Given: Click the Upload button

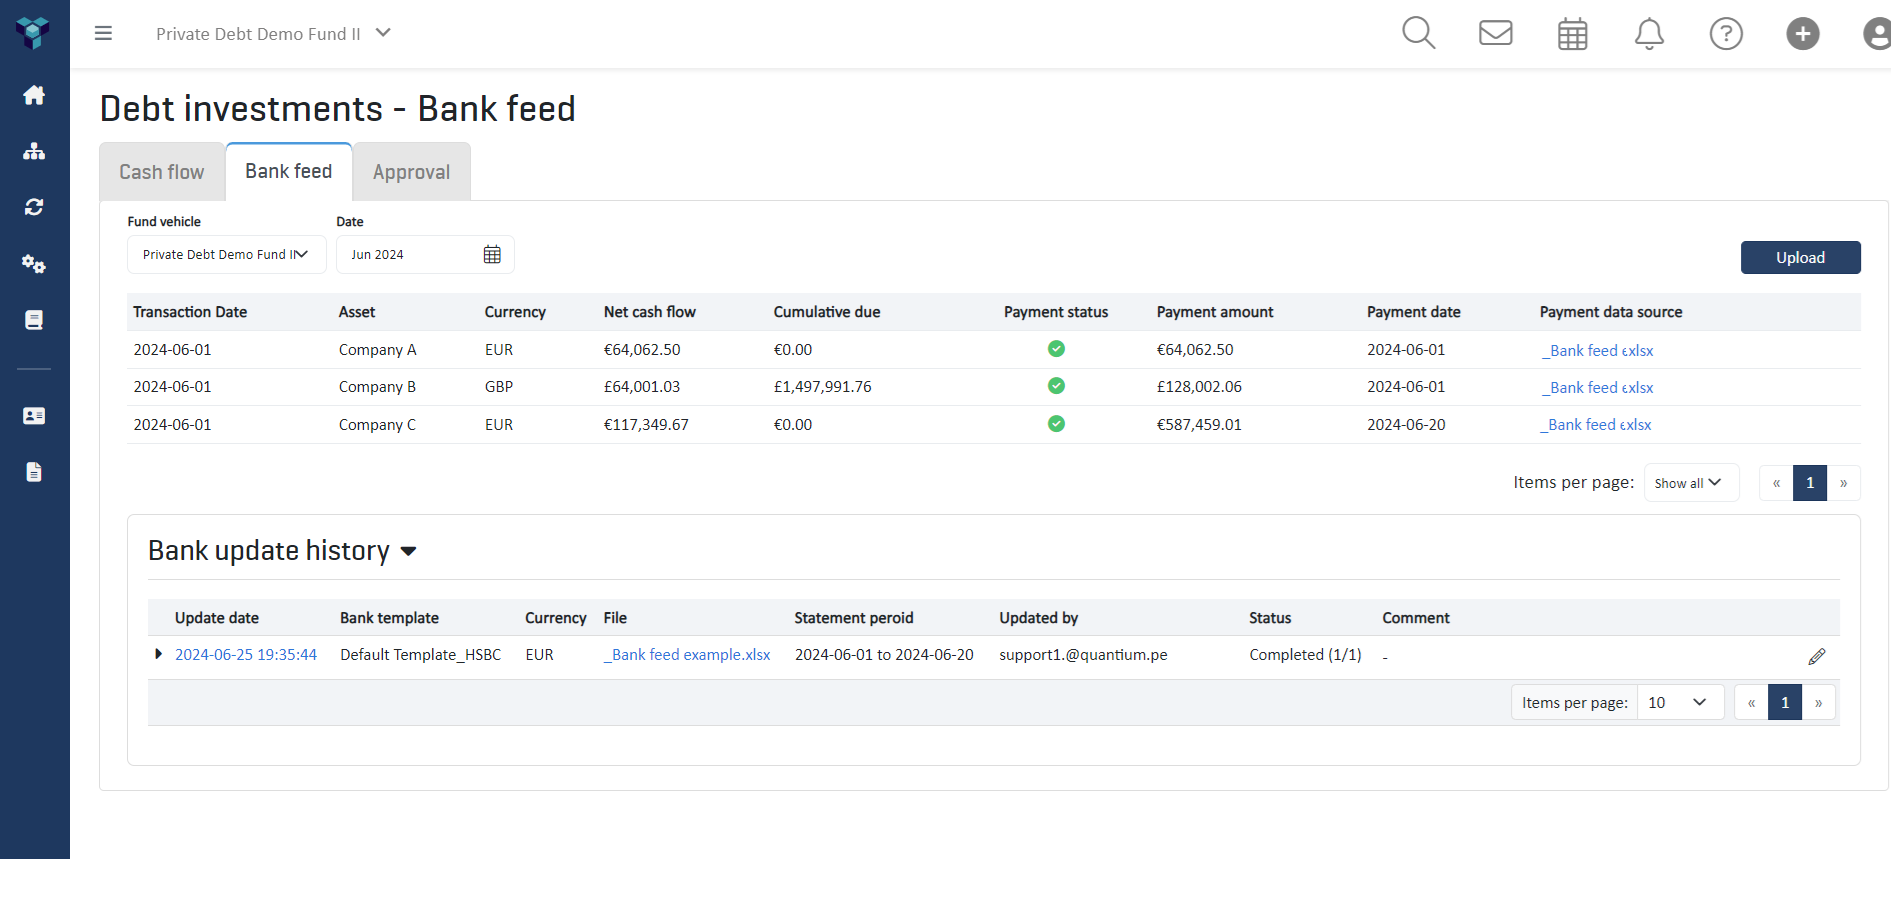Looking at the screenshot, I should [1800, 257].
